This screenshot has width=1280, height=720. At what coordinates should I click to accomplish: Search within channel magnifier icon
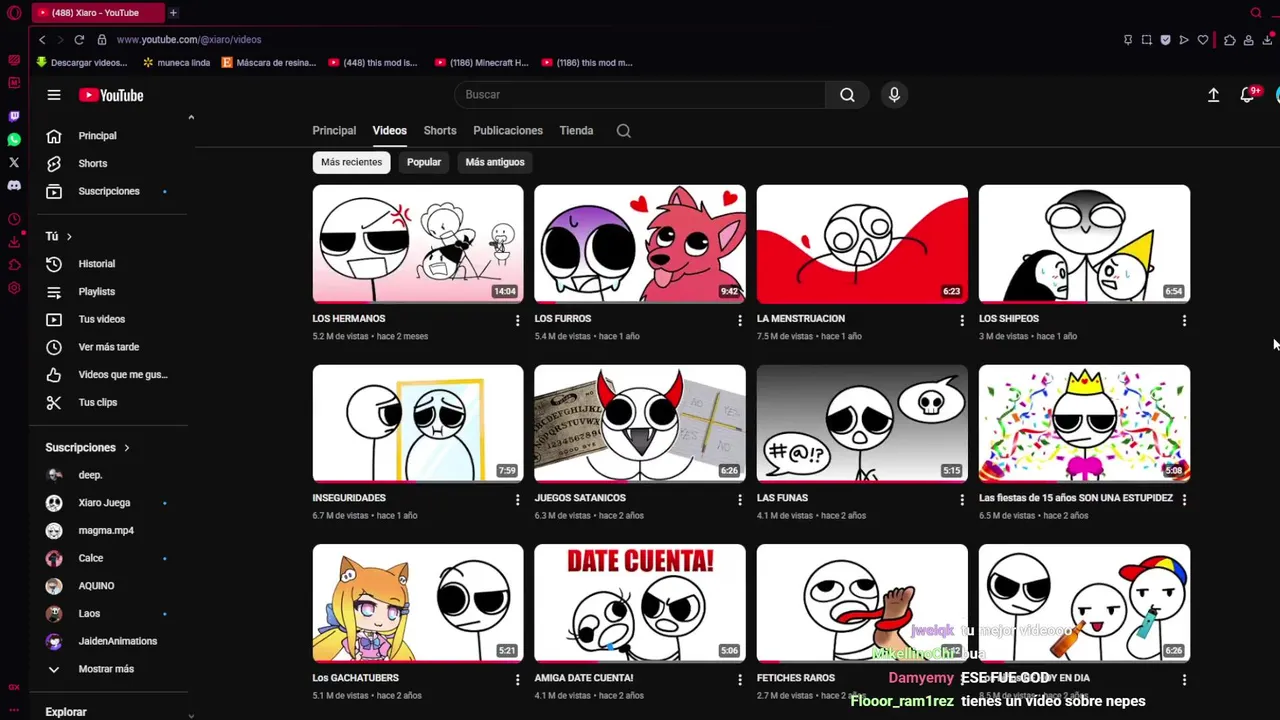(623, 131)
